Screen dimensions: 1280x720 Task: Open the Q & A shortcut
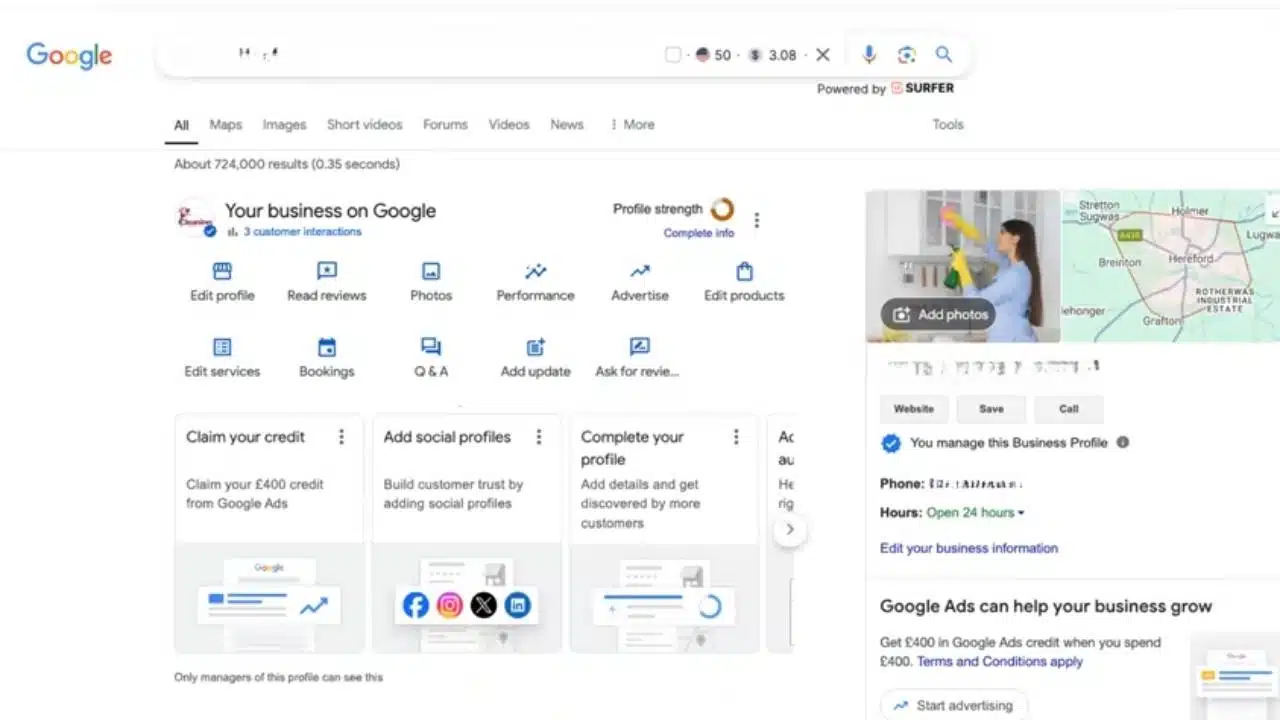click(x=431, y=358)
